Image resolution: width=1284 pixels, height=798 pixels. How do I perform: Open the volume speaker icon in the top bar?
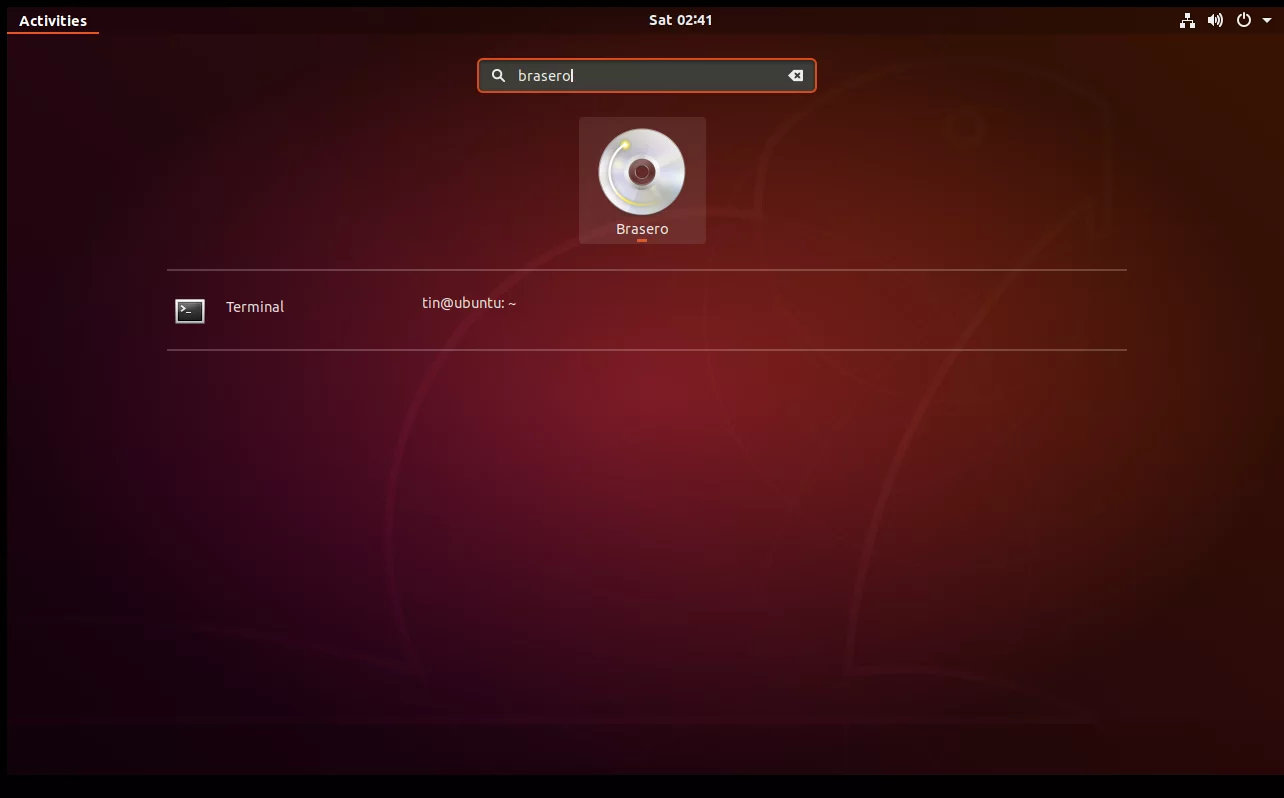tap(1215, 20)
